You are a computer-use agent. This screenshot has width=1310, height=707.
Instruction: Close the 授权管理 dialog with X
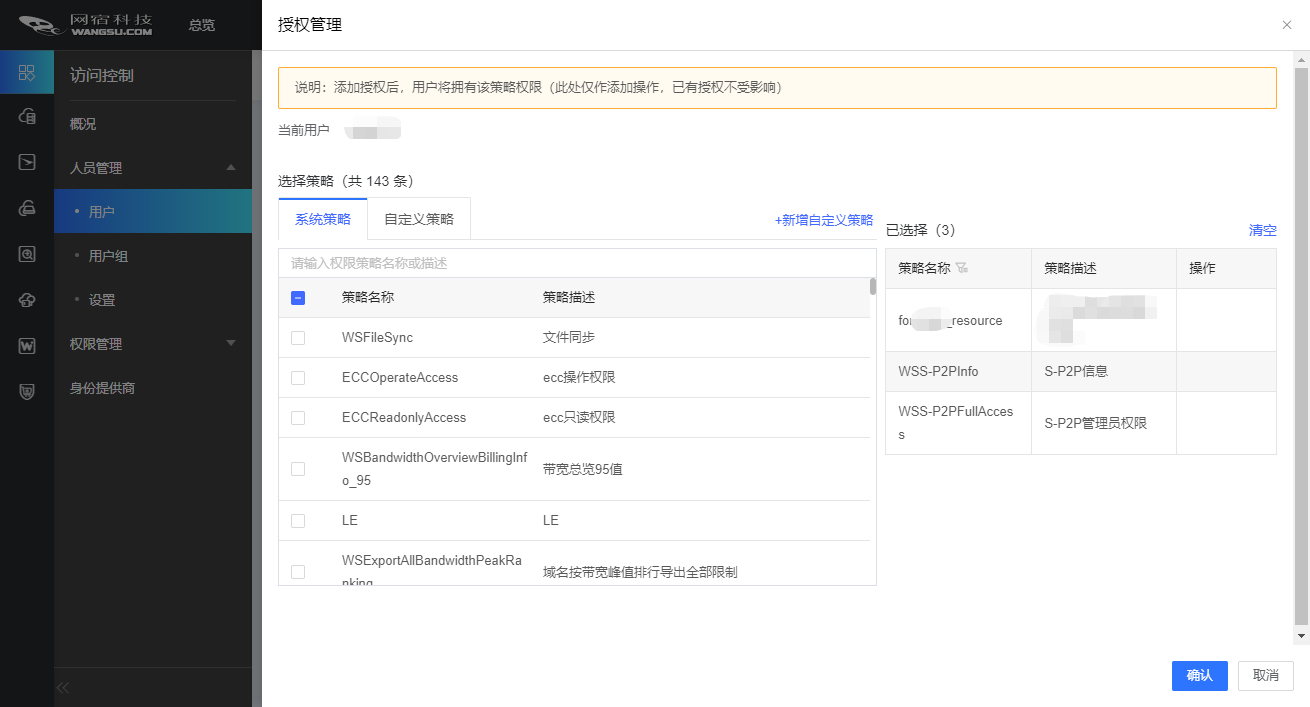coord(1287,25)
